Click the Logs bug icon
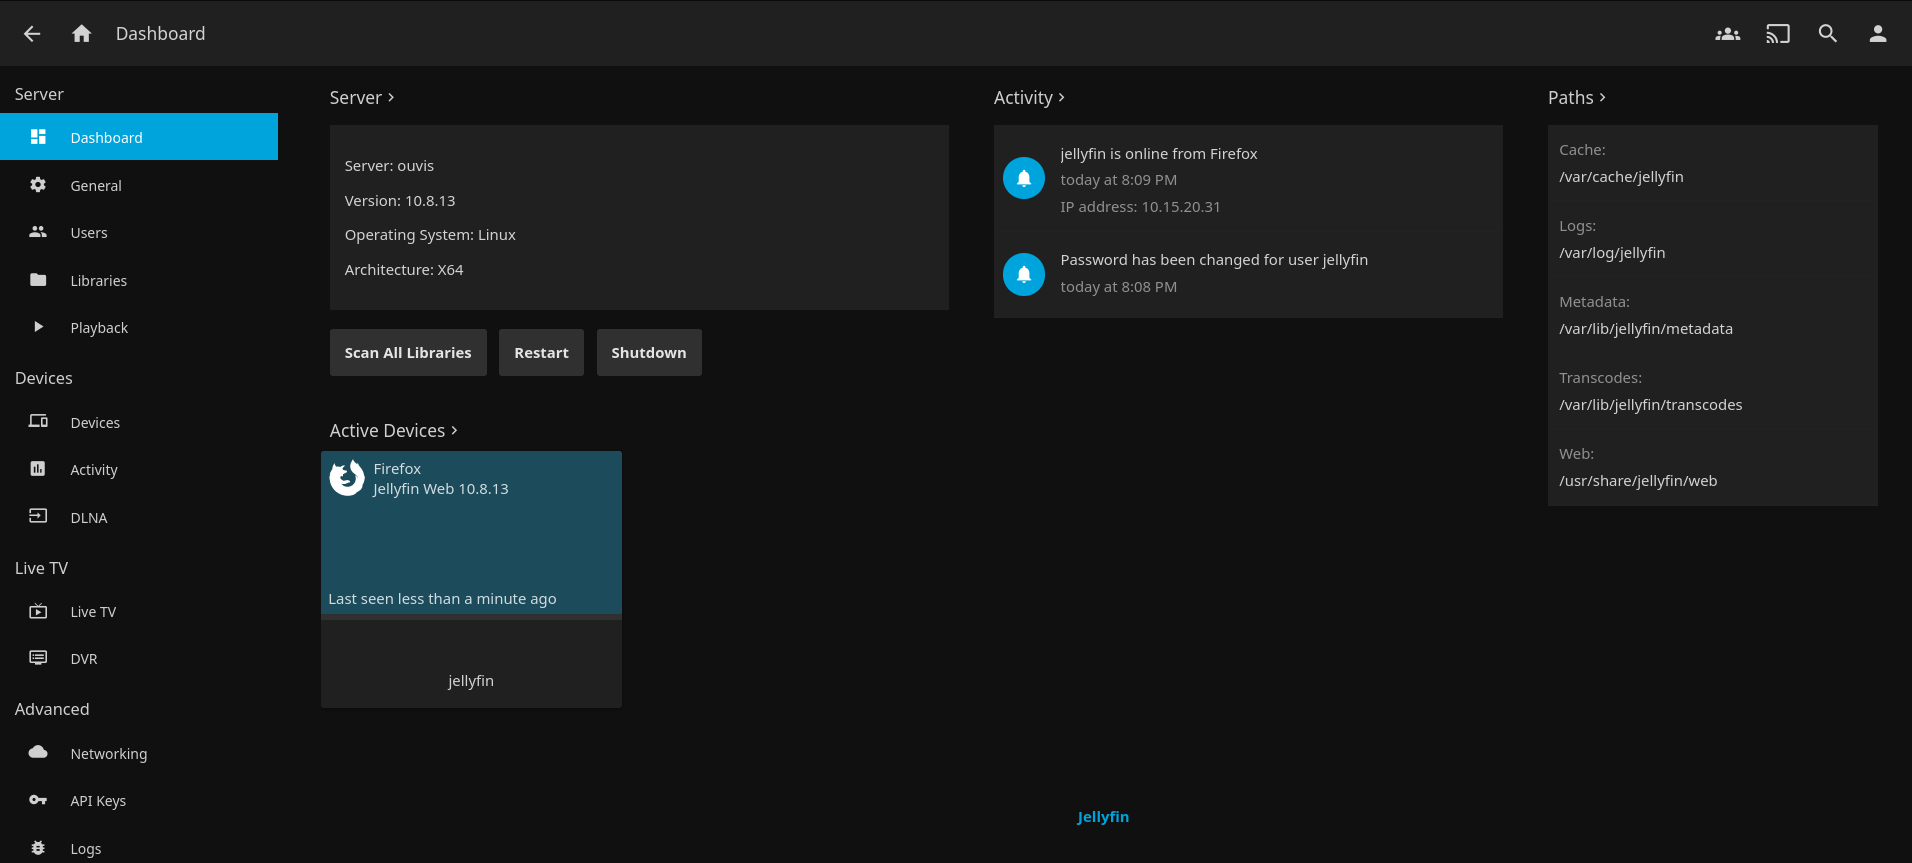 [38, 848]
